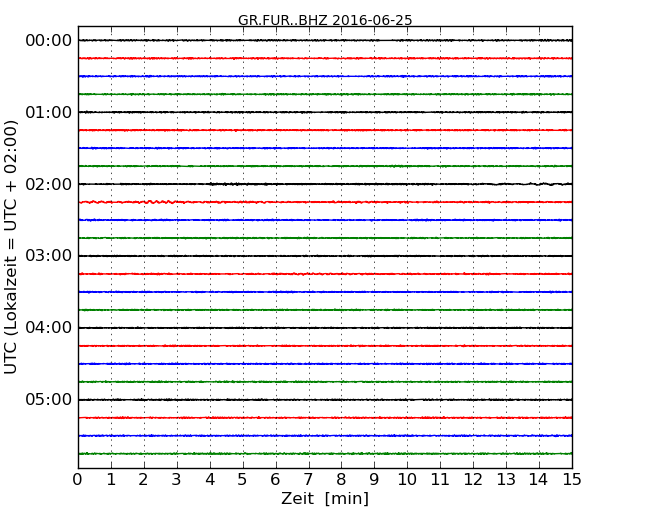Click x-axis tick label 8
Viewport: 650px width, 520px height.
pyautogui.click(x=341, y=479)
